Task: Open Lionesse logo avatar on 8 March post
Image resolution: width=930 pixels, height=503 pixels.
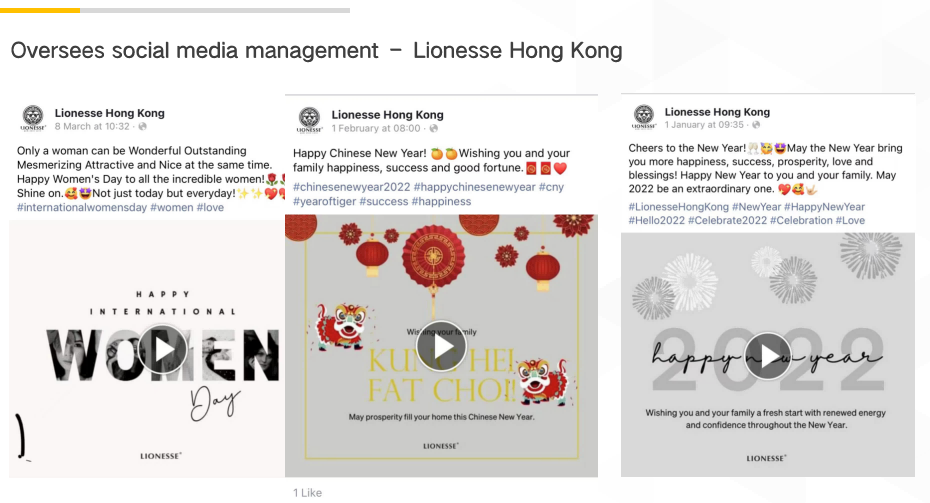Action: (x=33, y=118)
